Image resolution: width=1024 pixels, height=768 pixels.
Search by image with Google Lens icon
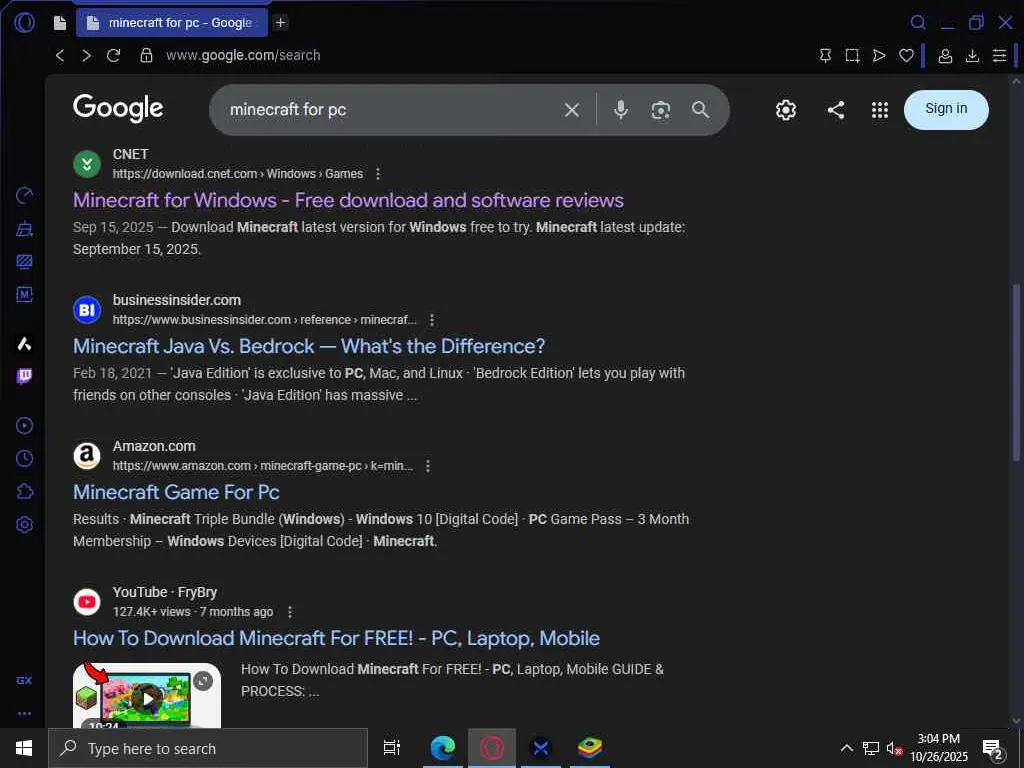coord(661,110)
